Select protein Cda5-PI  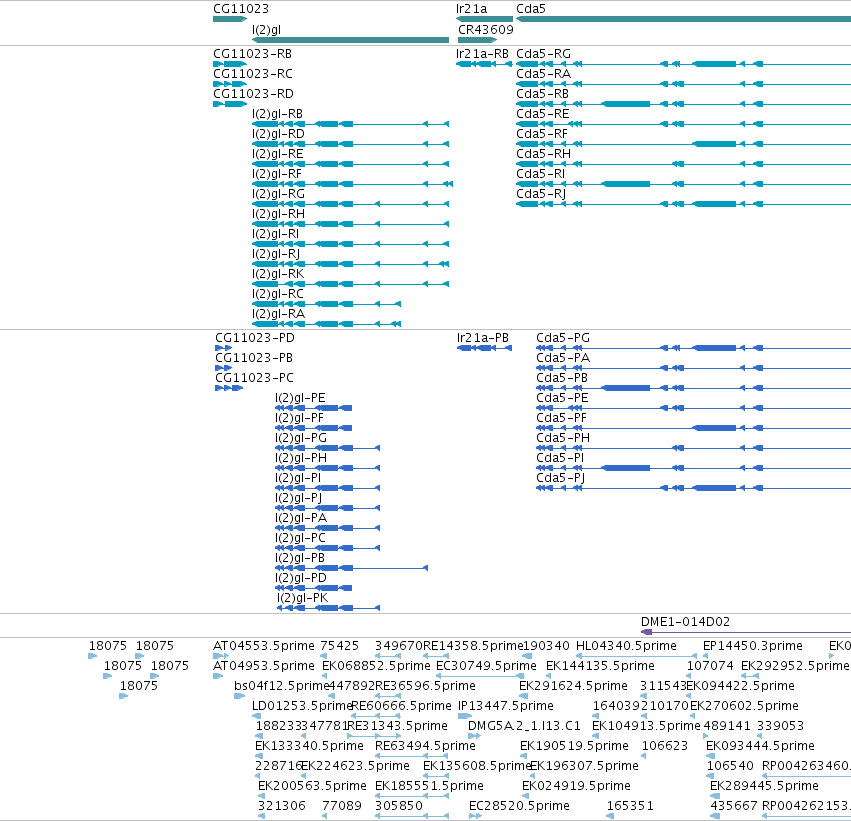tap(560, 458)
